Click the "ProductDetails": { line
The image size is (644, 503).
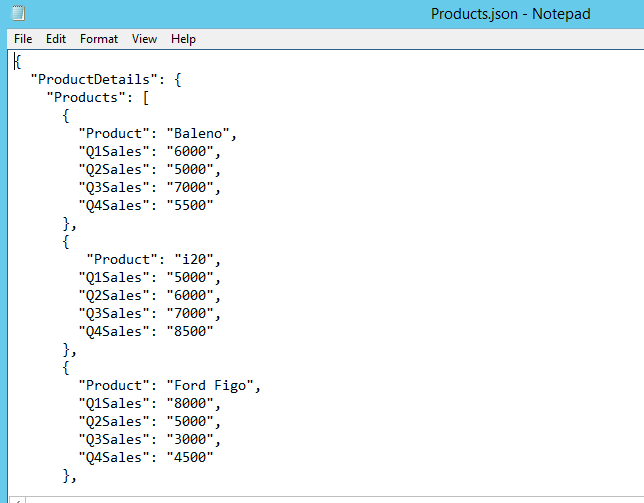tap(106, 79)
